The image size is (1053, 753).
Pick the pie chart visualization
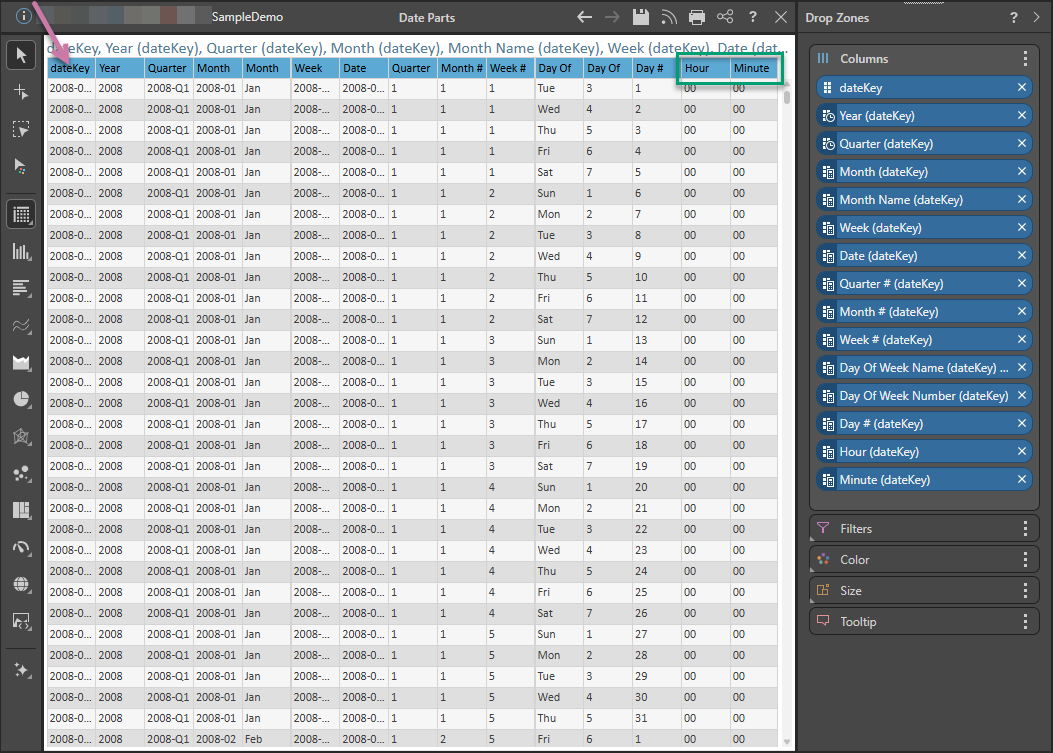(20, 400)
